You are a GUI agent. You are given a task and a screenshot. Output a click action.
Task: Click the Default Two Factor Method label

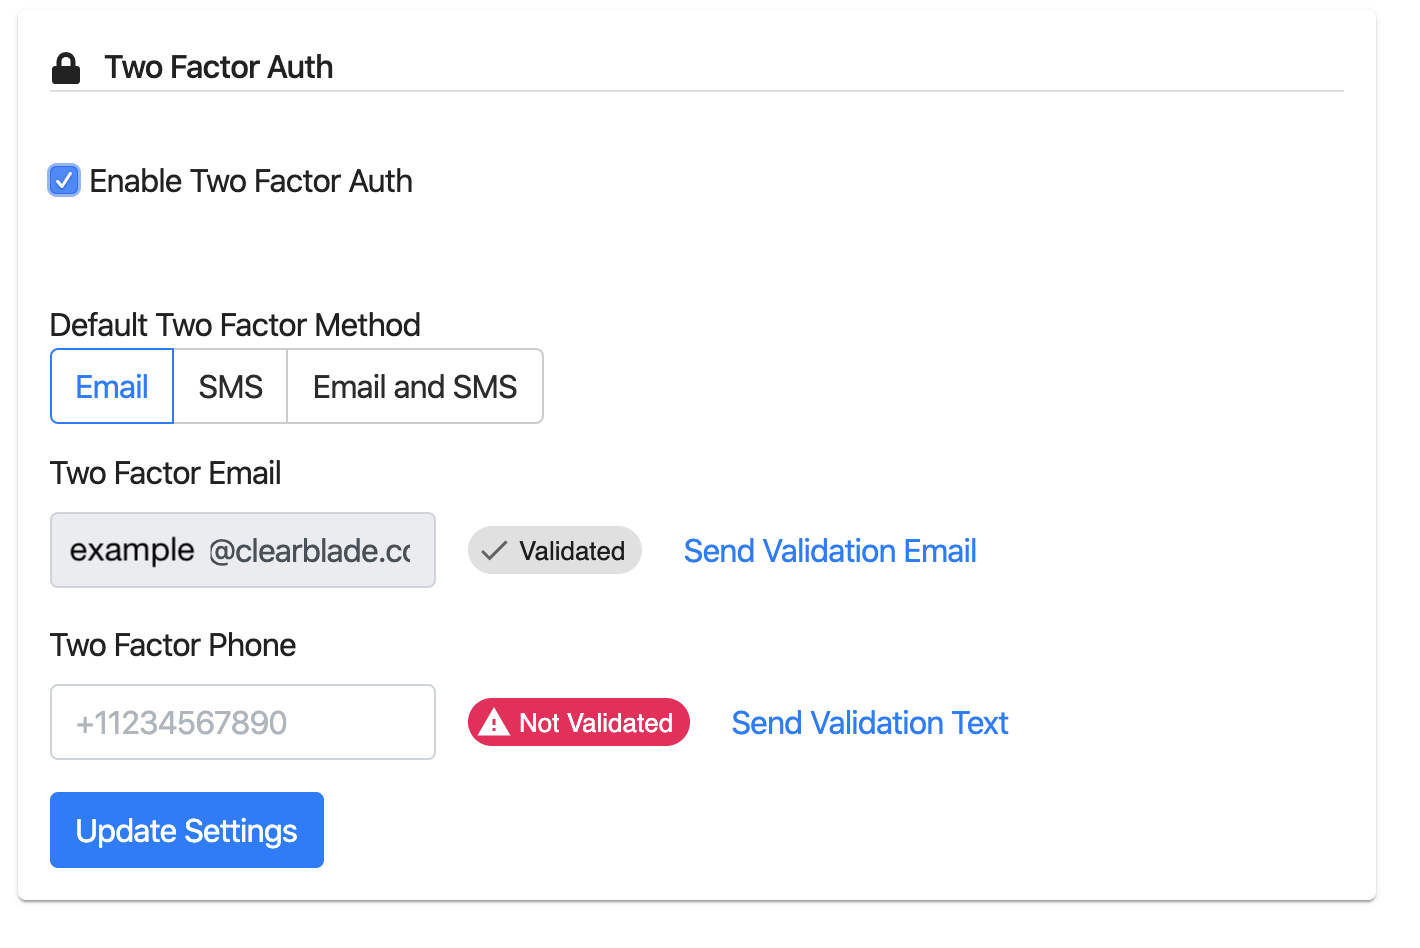[x=235, y=325]
